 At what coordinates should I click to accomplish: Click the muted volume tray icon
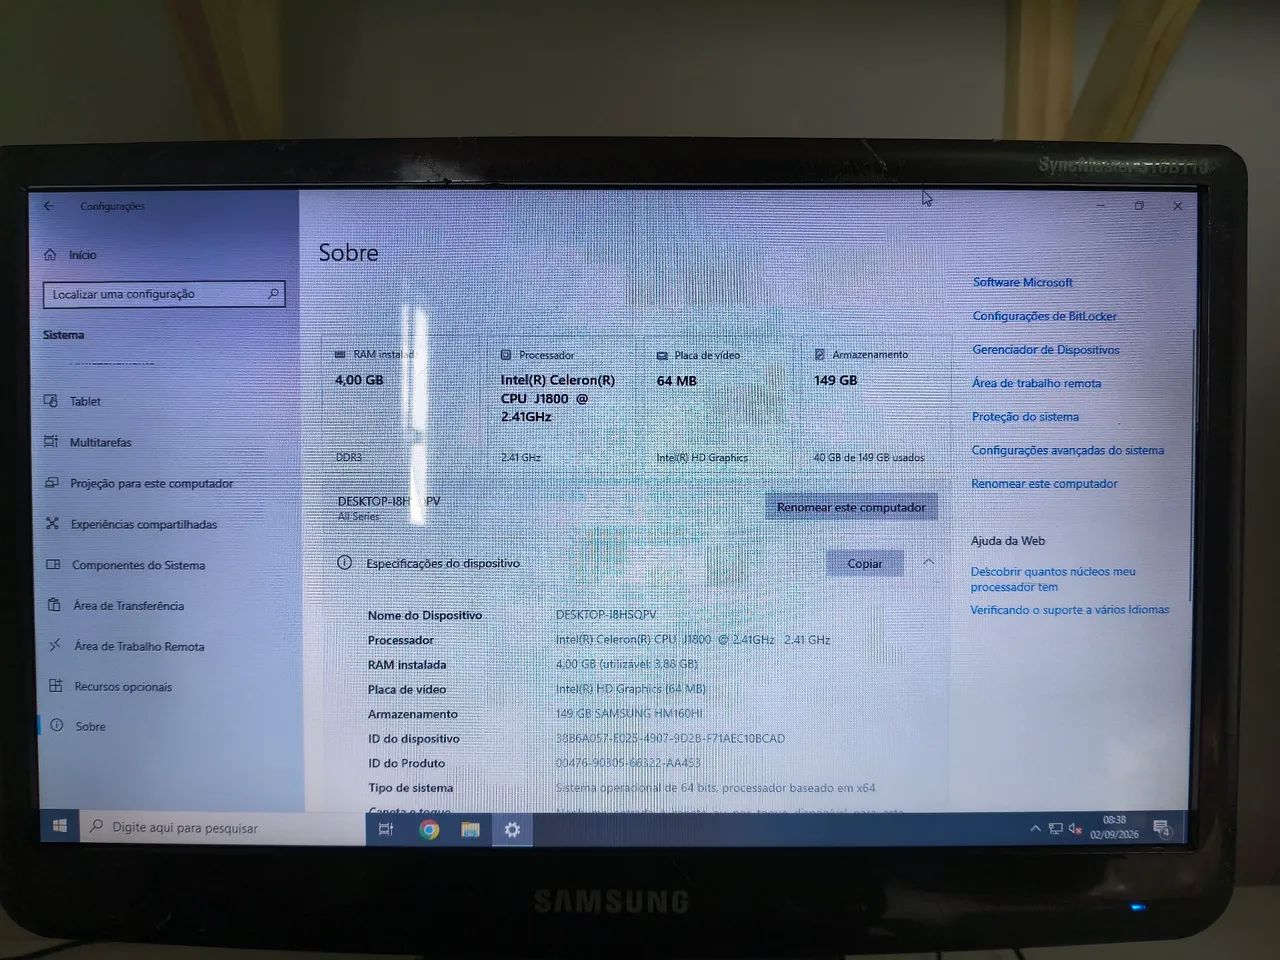pyautogui.click(x=1075, y=829)
